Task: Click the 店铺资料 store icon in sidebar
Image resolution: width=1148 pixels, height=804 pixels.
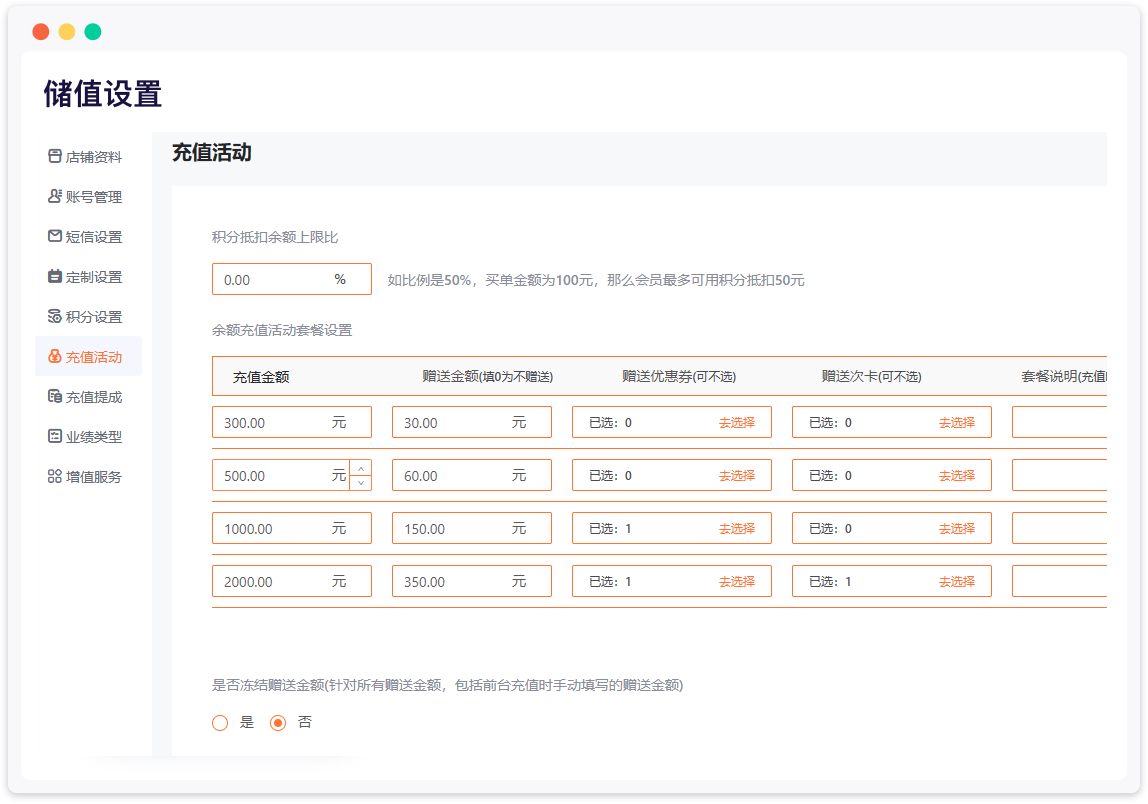Action: 55,157
